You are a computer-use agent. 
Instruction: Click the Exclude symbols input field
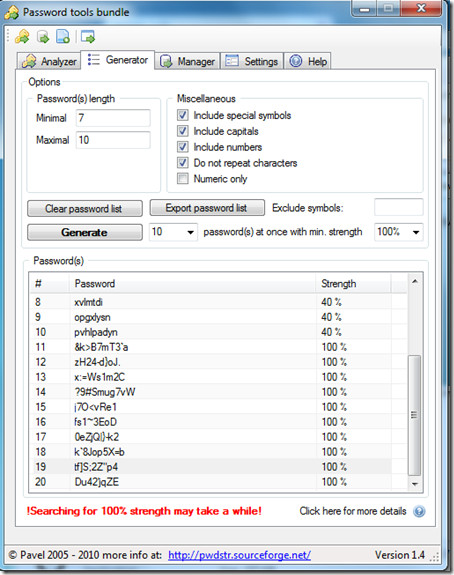(399, 207)
